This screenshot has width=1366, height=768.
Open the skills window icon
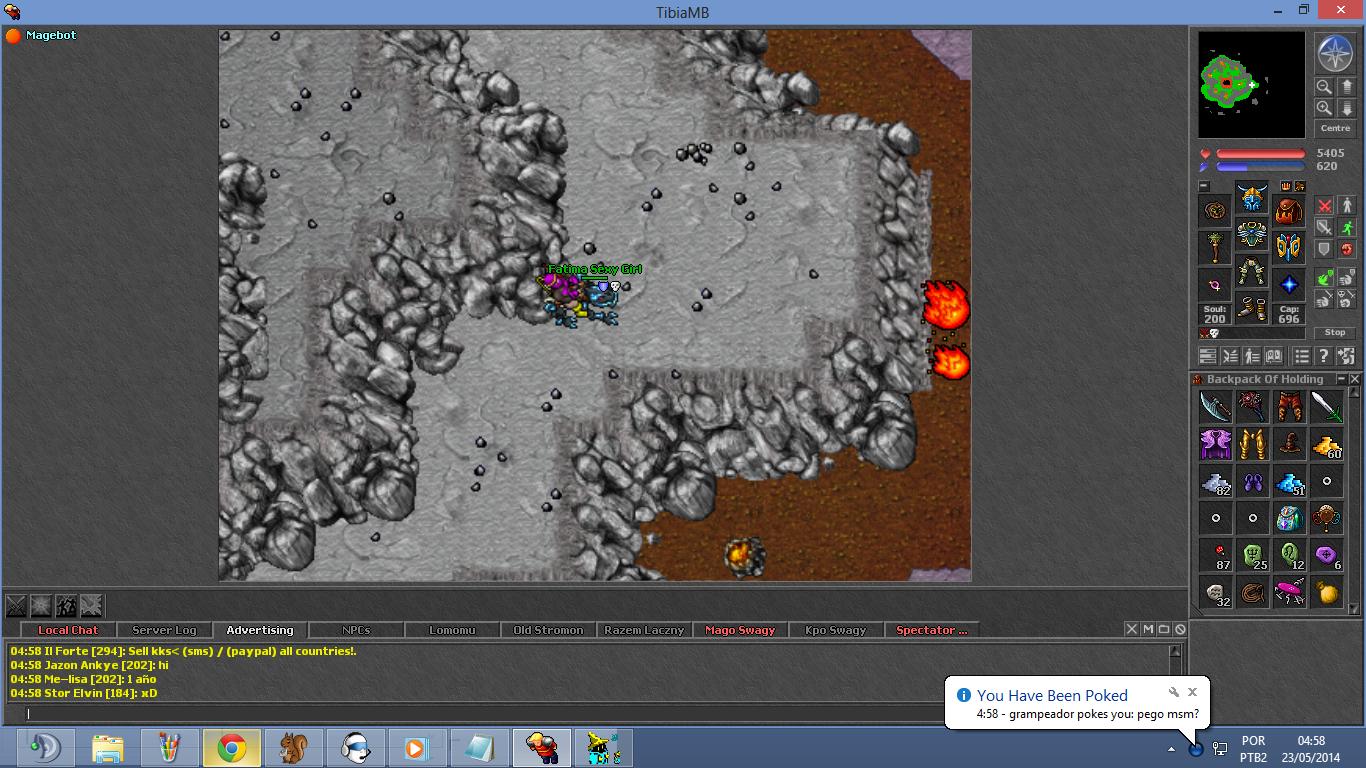pos(1208,356)
